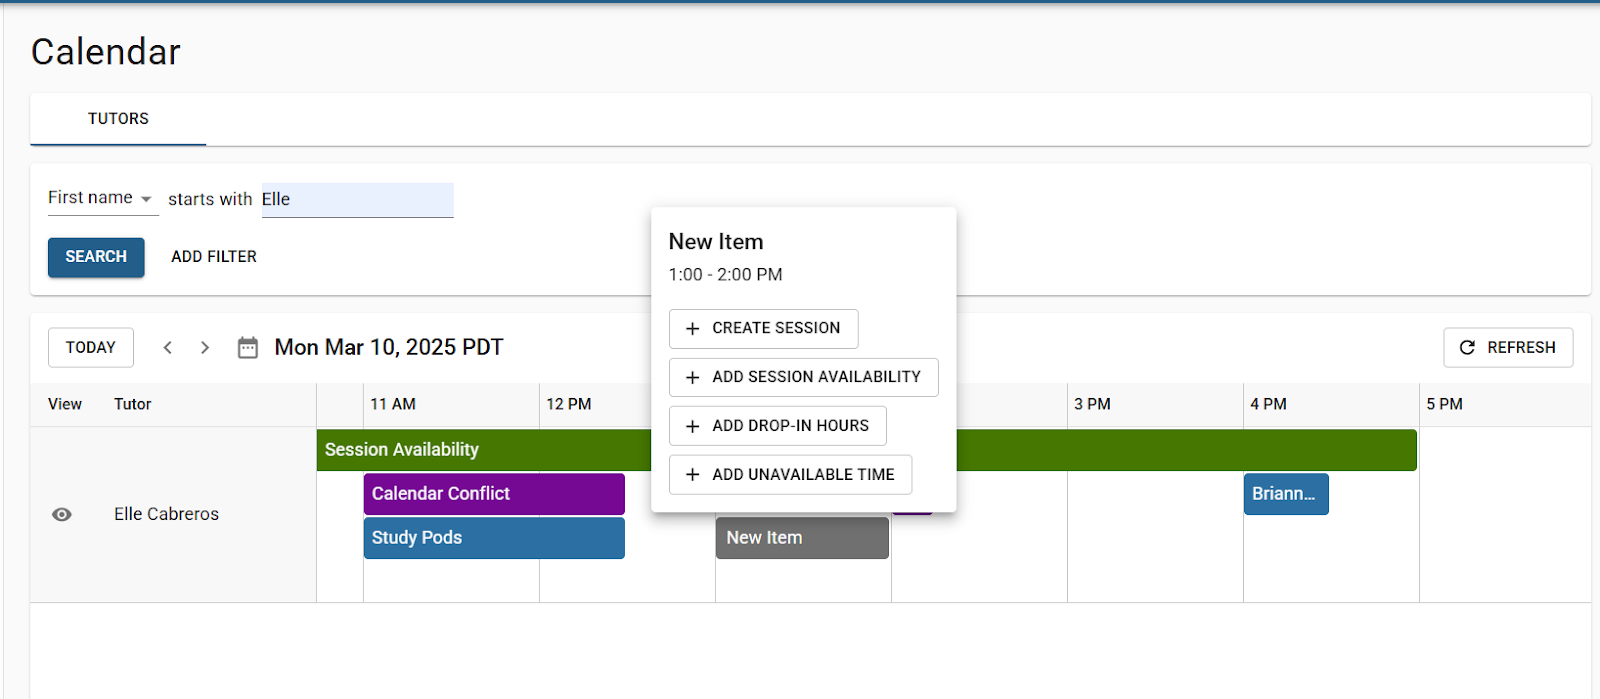Viewport: 1600px width, 699px height.
Task: Jump to Today on the calendar
Action: pos(91,347)
